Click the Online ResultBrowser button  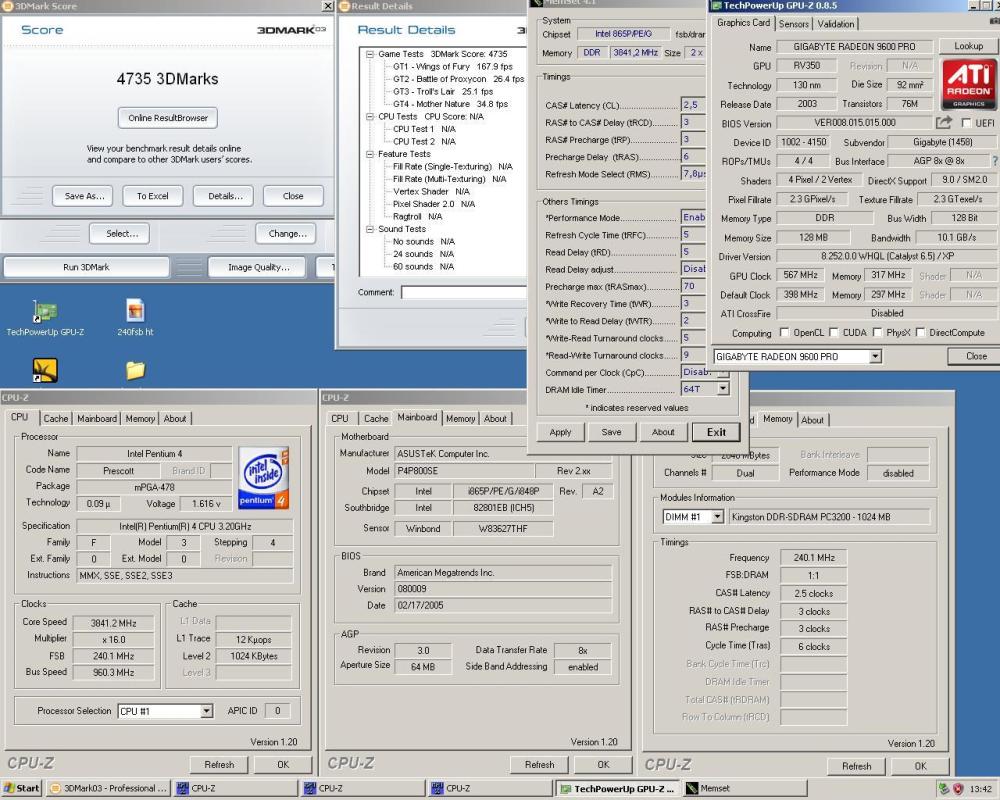click(168, 118)
